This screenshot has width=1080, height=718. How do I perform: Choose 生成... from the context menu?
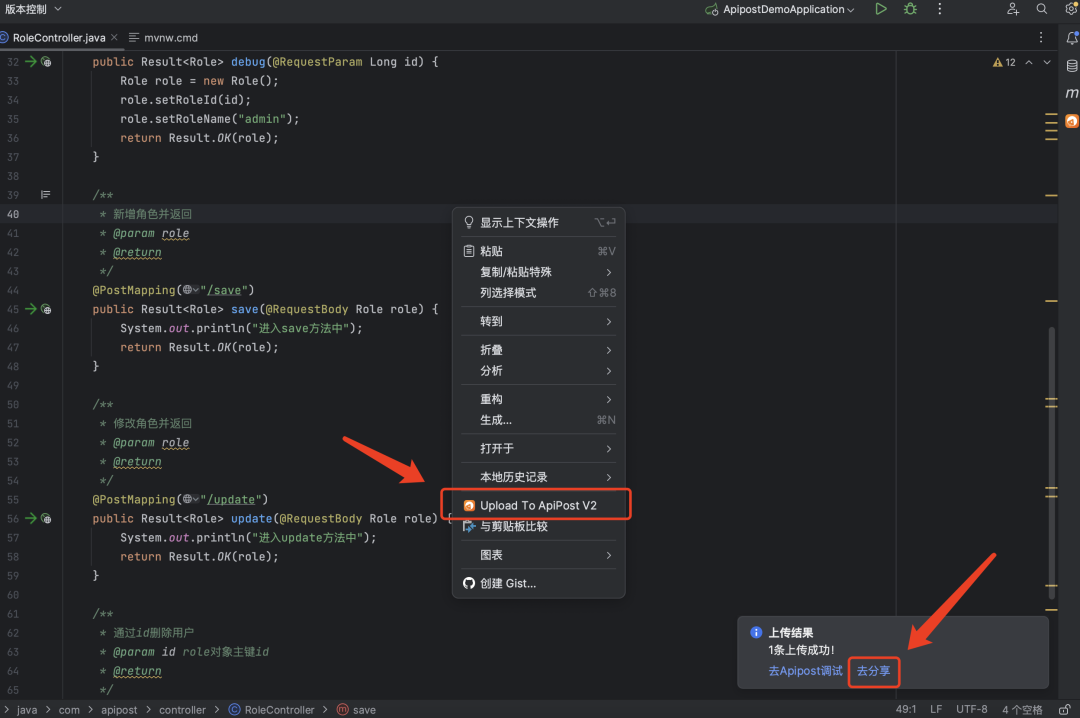click(x=539, y=420)
